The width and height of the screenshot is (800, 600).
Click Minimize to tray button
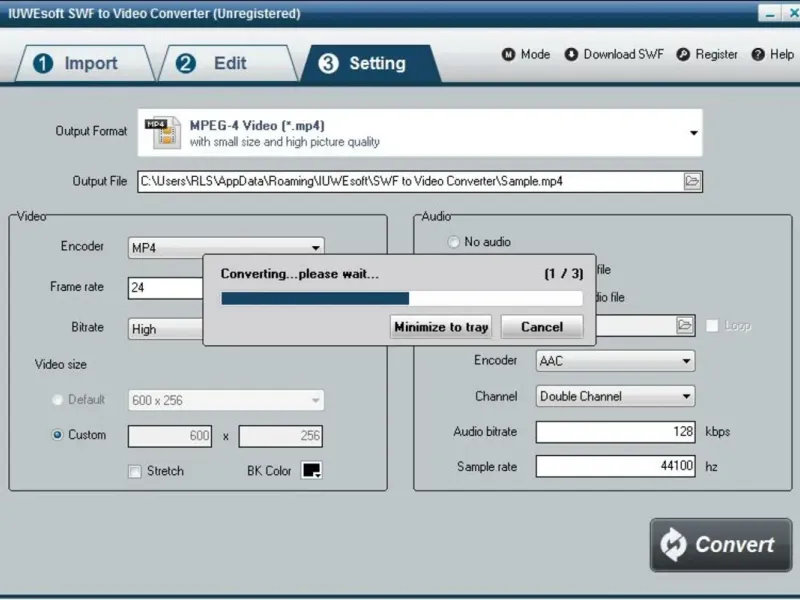tap(441, 327)
